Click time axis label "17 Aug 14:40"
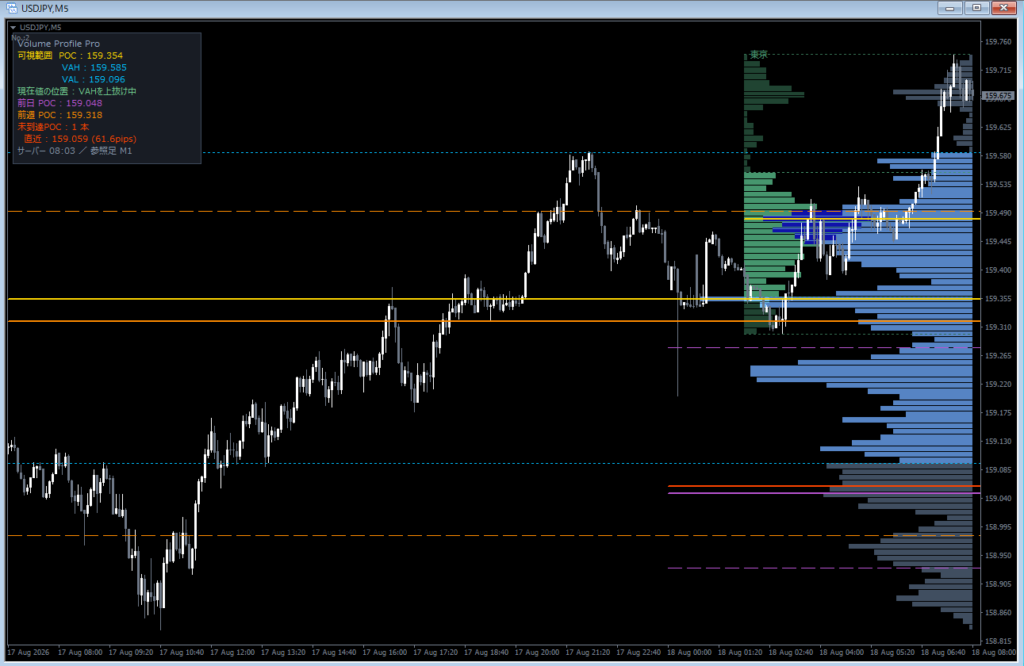1024x666 pixels. tap(332, 652)
